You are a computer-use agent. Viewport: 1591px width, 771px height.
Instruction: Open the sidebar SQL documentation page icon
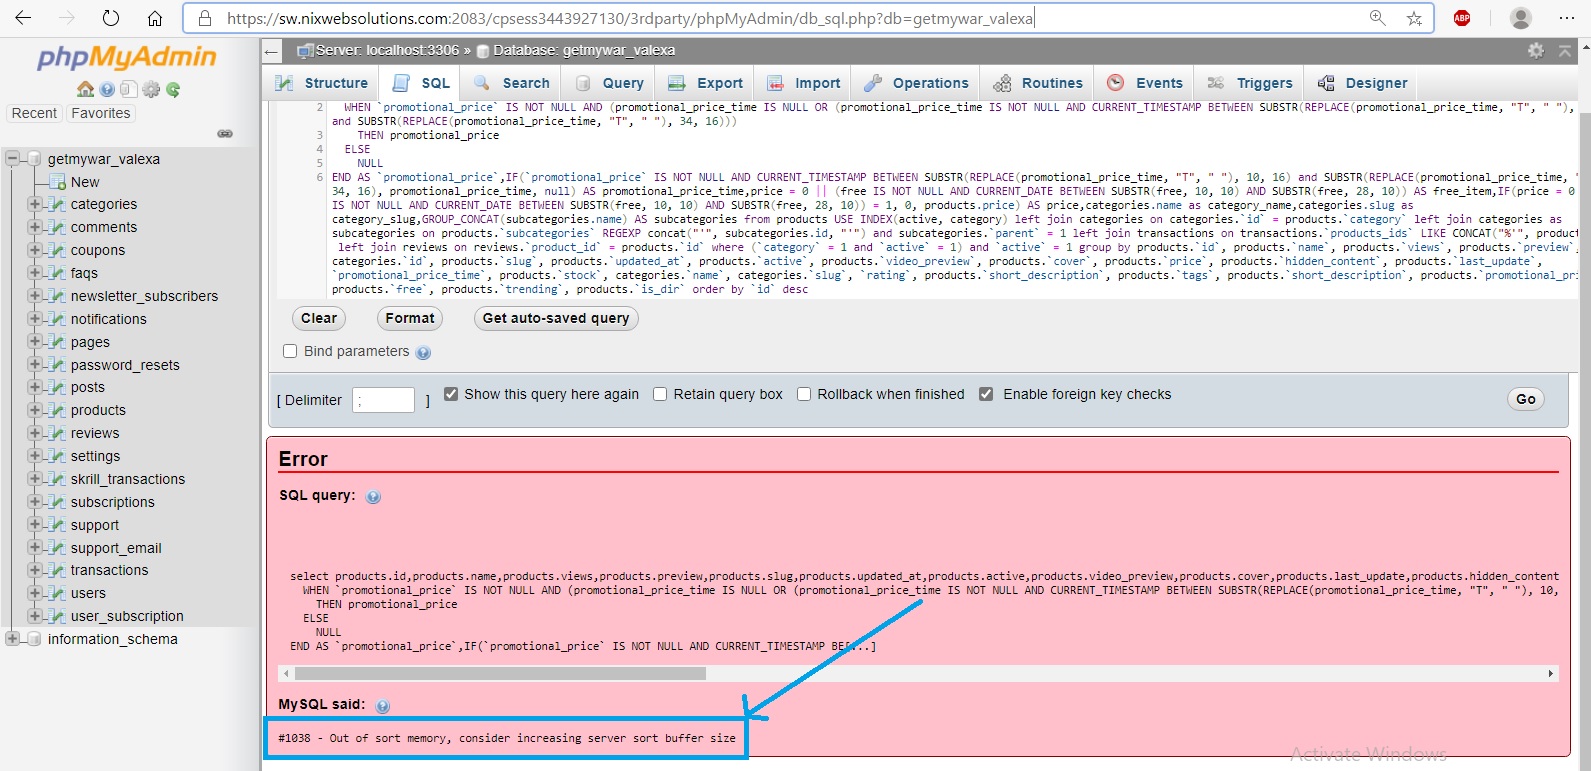point(128,89)
